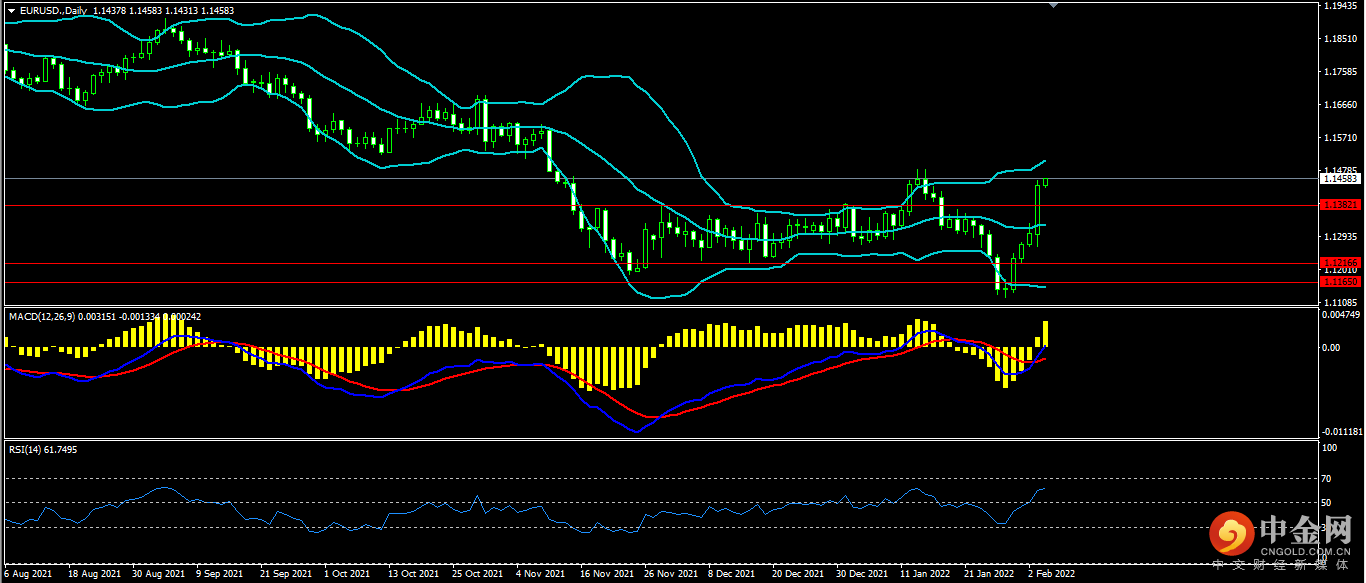The width and height of the screenshot is (1366, 583).
Task: Select the EURUSD.,Daily chart title text
Action: point(53,10)
